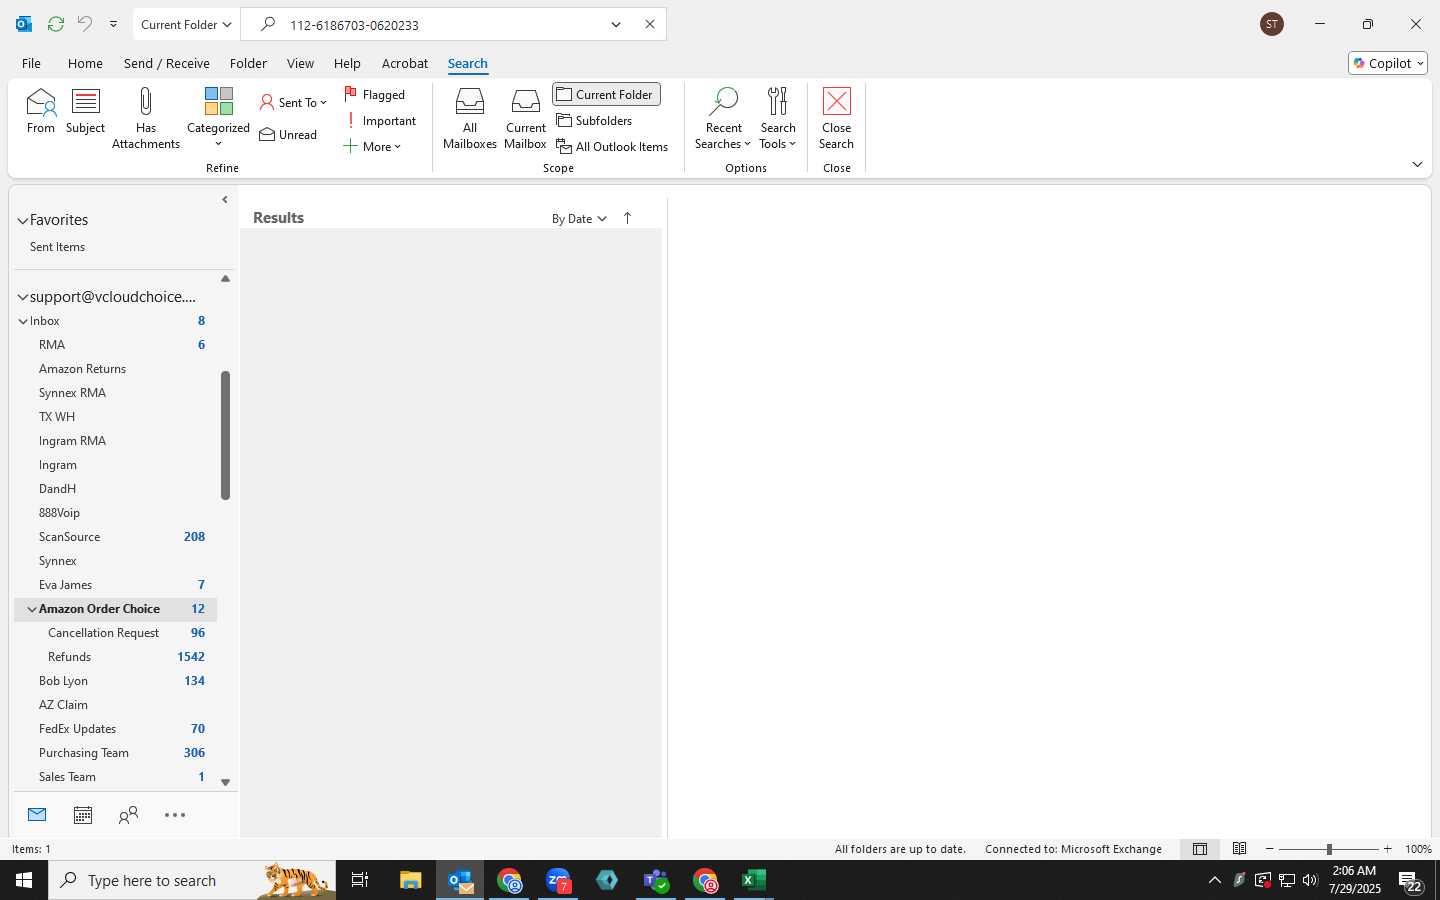This screenshot has width=1440, height=900.
Task: Click the zoom out minus button
Action: pyautogui.click(x=1270, y=849)
